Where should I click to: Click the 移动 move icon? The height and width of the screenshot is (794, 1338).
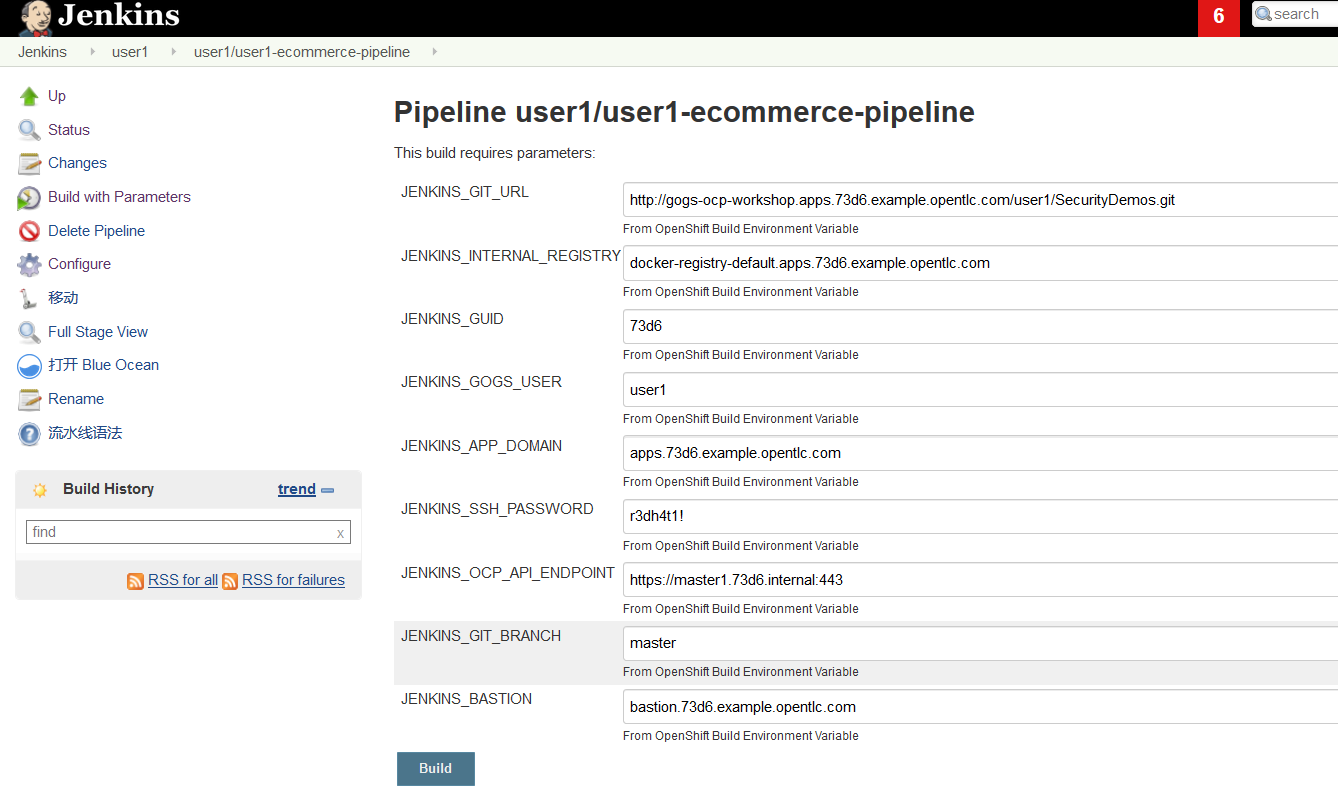[x=29, y=298]
